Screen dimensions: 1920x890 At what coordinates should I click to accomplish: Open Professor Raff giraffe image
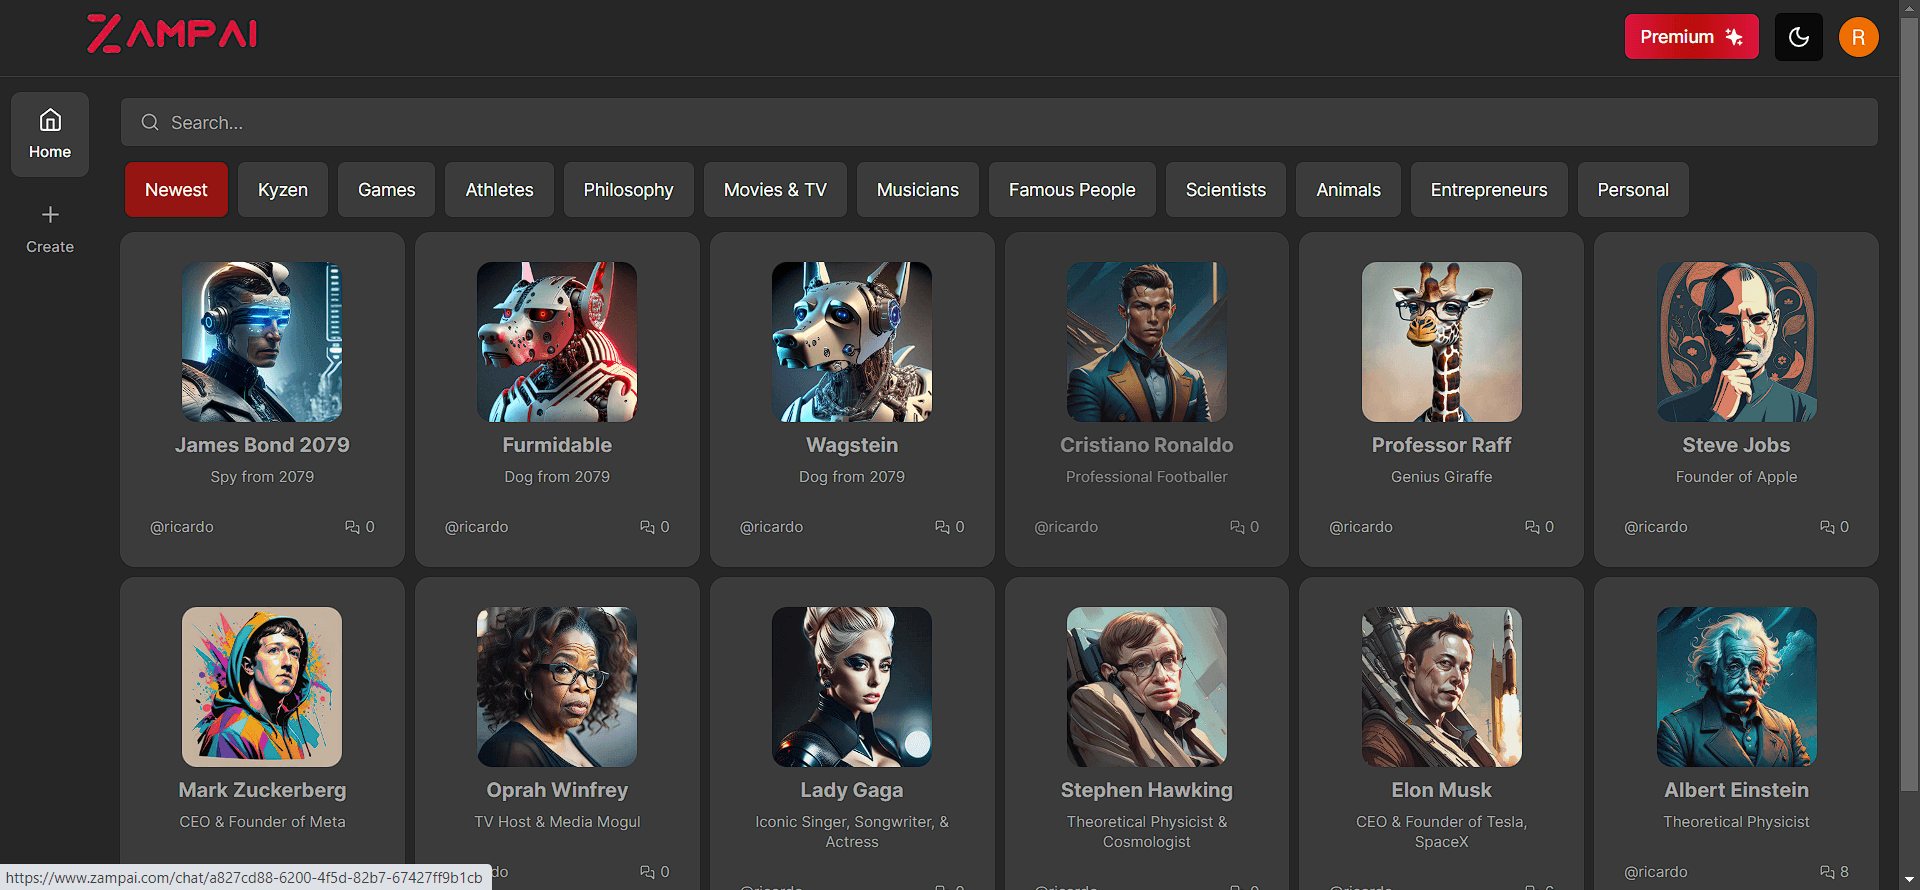tap(1442, 342)
